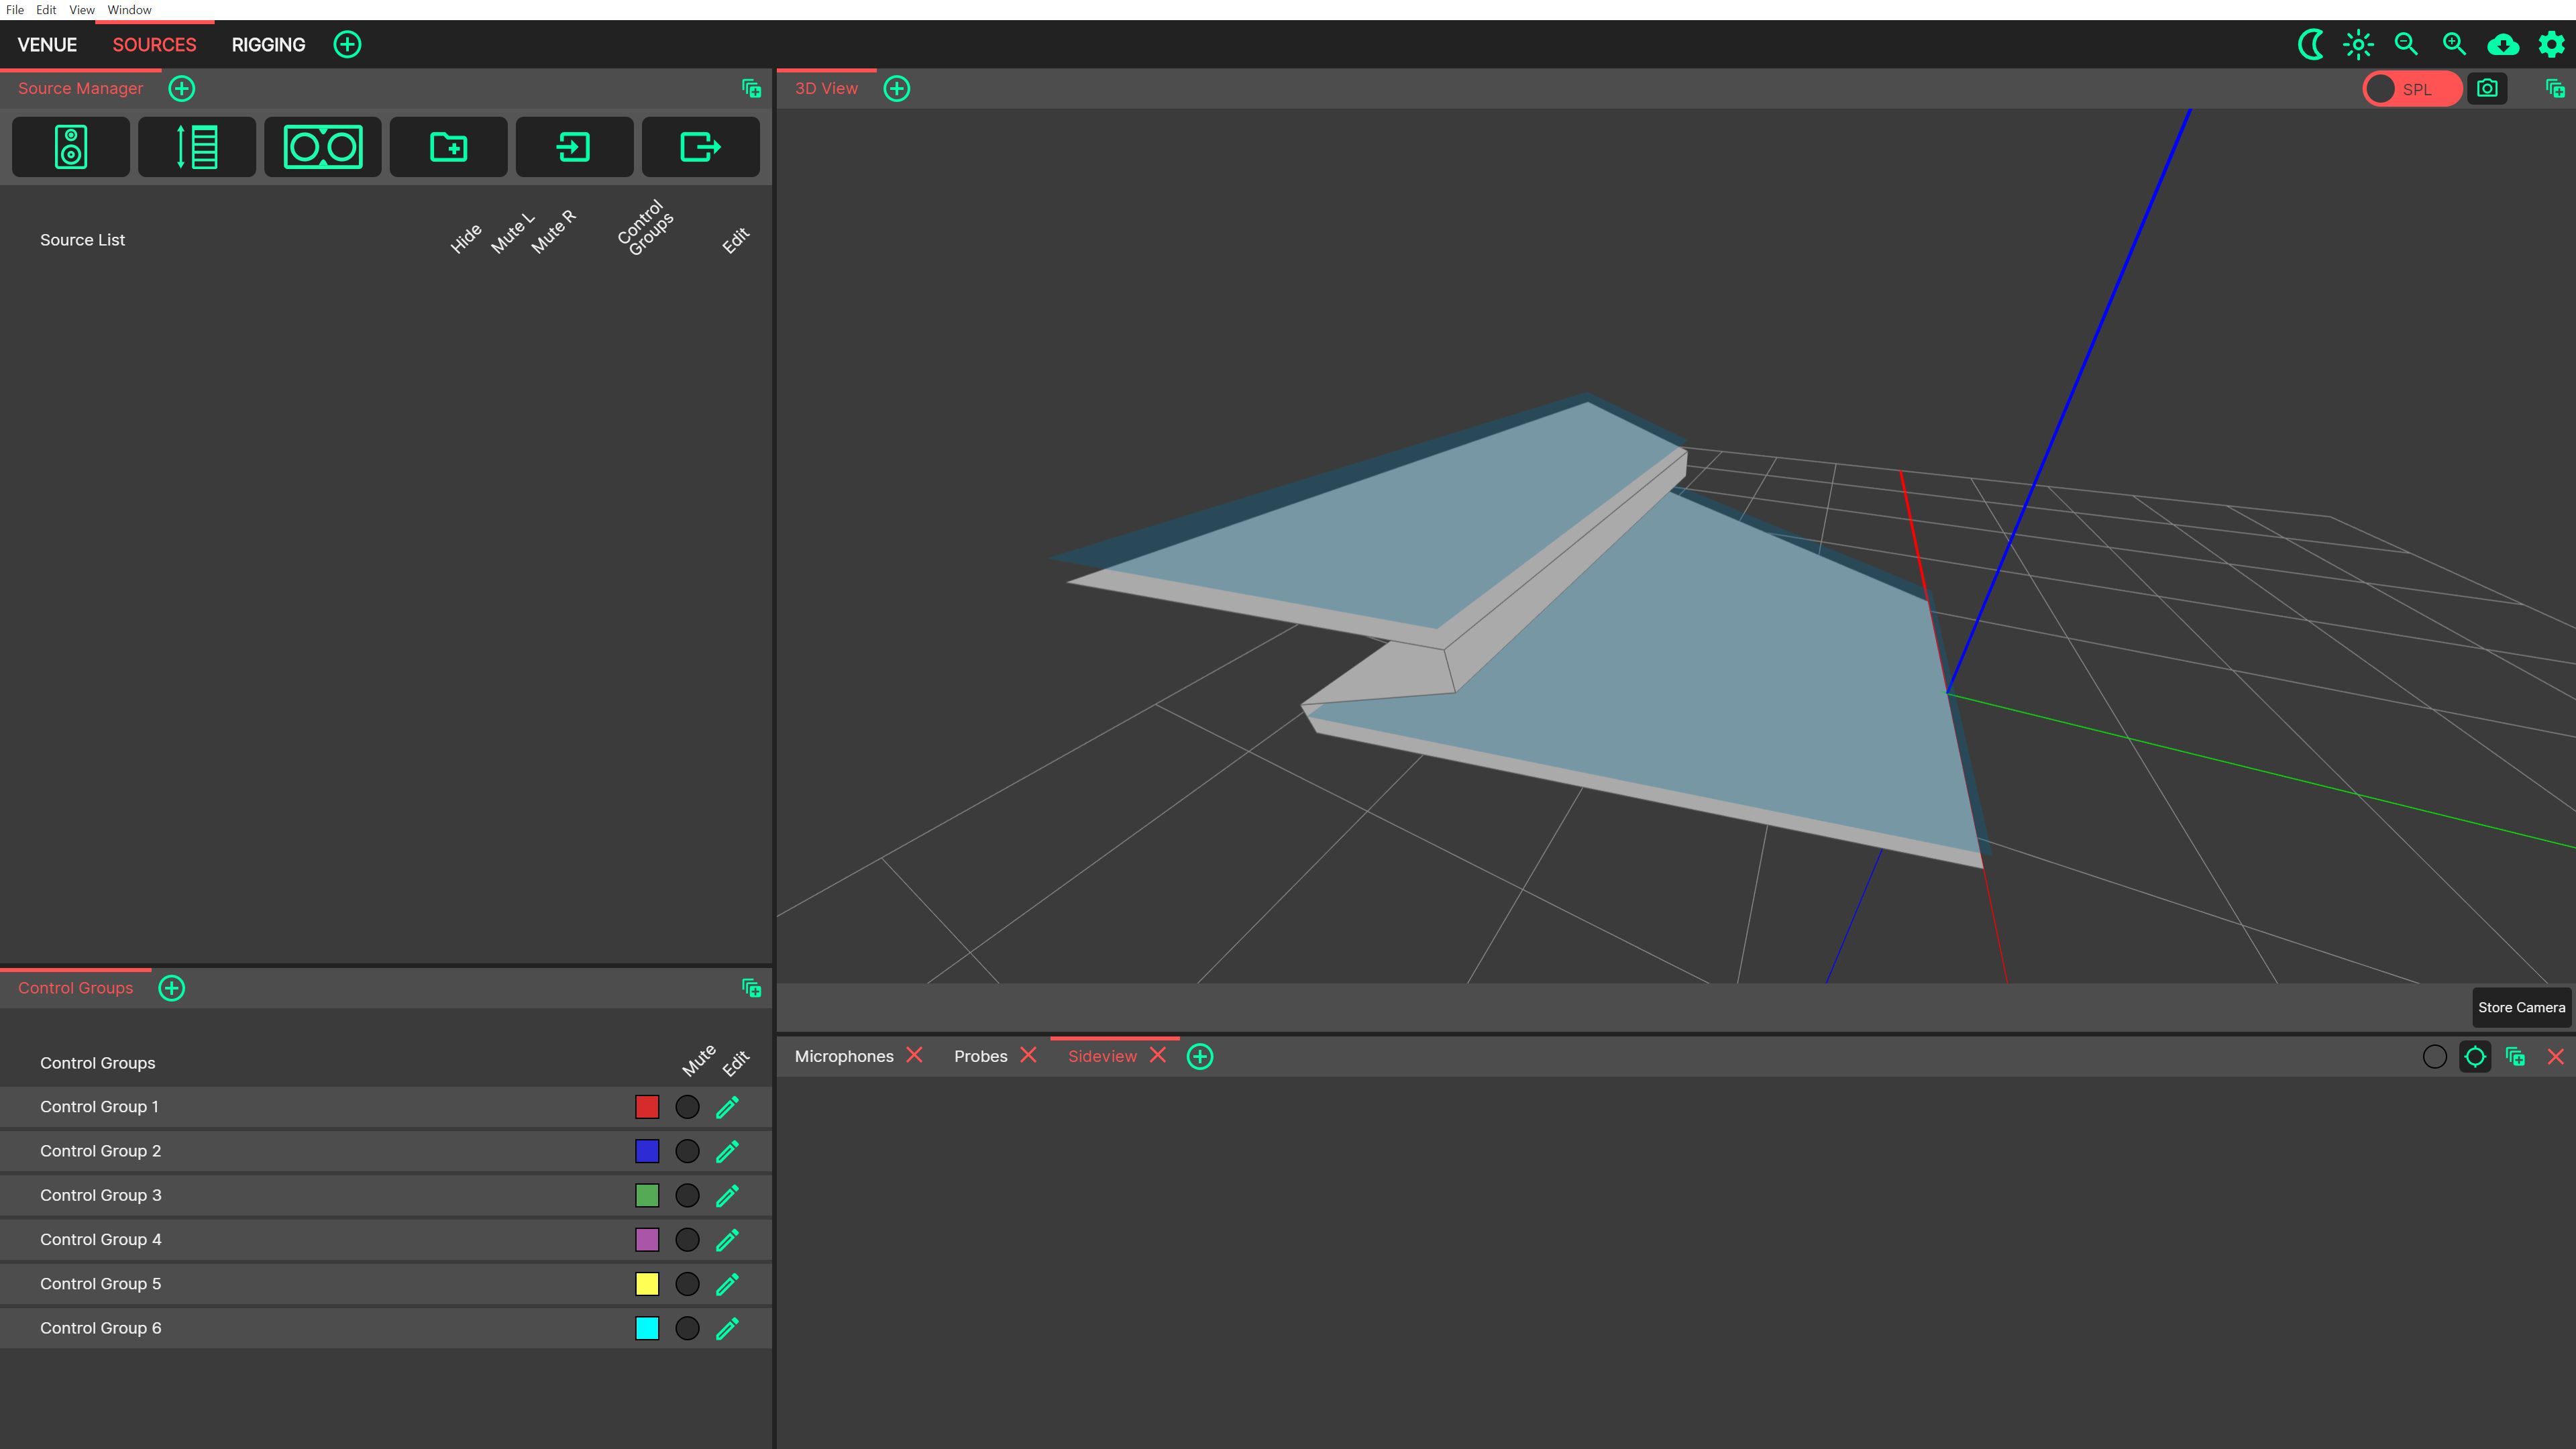Screen dimensions: 2576x1449
Task: Take a 3D view camera snapshot
Action: point(2487,89)
